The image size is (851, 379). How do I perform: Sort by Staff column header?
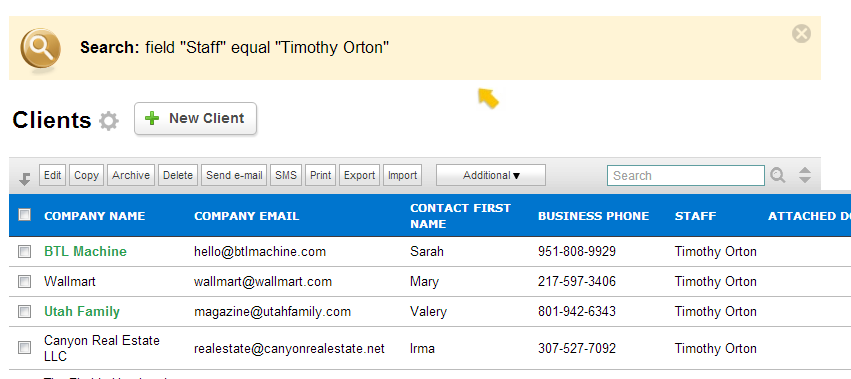[x=695, y=216]
